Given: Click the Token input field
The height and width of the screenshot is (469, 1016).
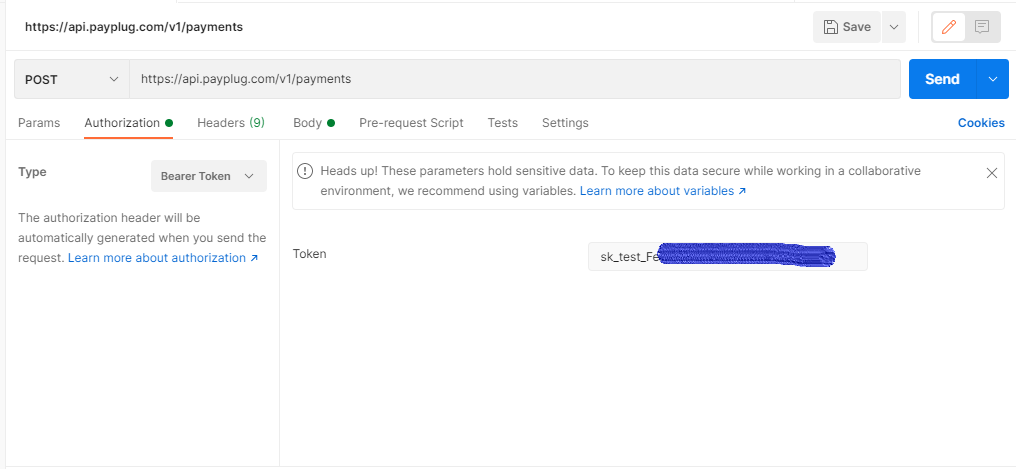Looking at the screenshot, I should (x=728, y=257).
